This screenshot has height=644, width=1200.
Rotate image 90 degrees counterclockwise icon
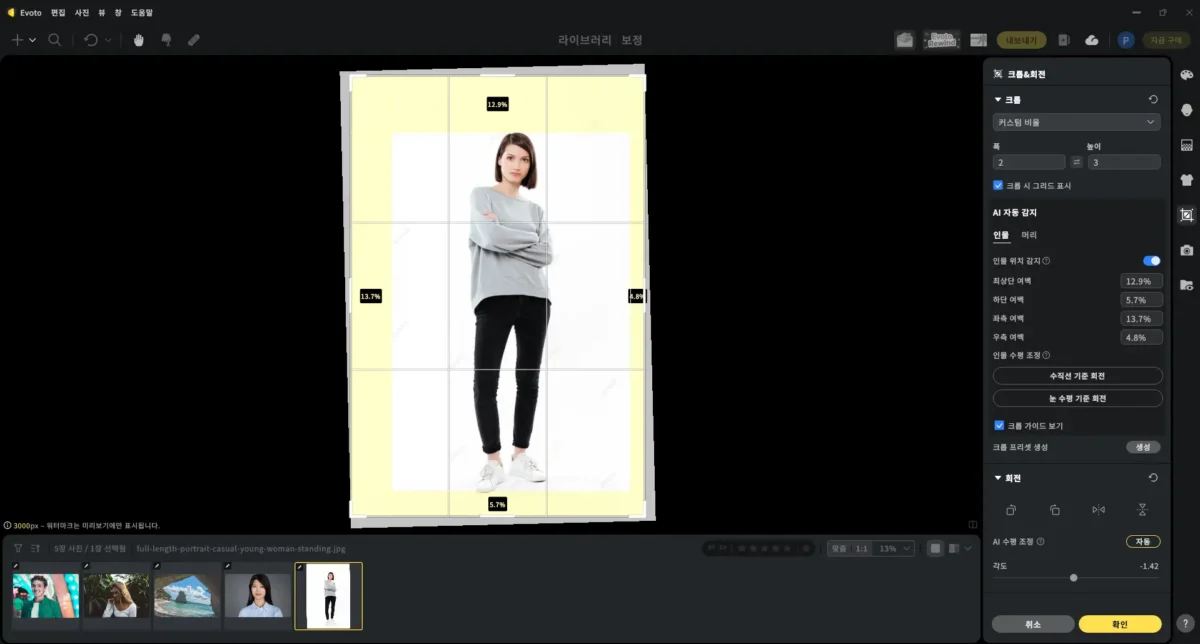click(1011, 510)
